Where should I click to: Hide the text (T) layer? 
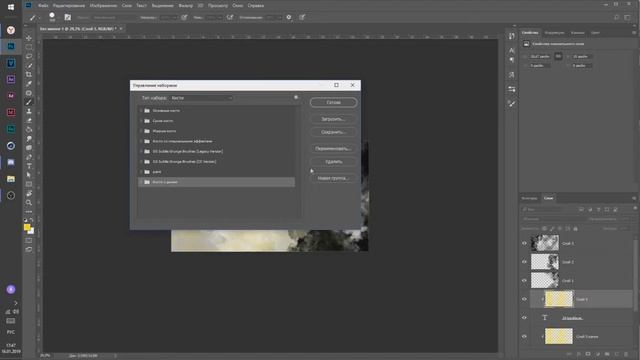point(524,318)
